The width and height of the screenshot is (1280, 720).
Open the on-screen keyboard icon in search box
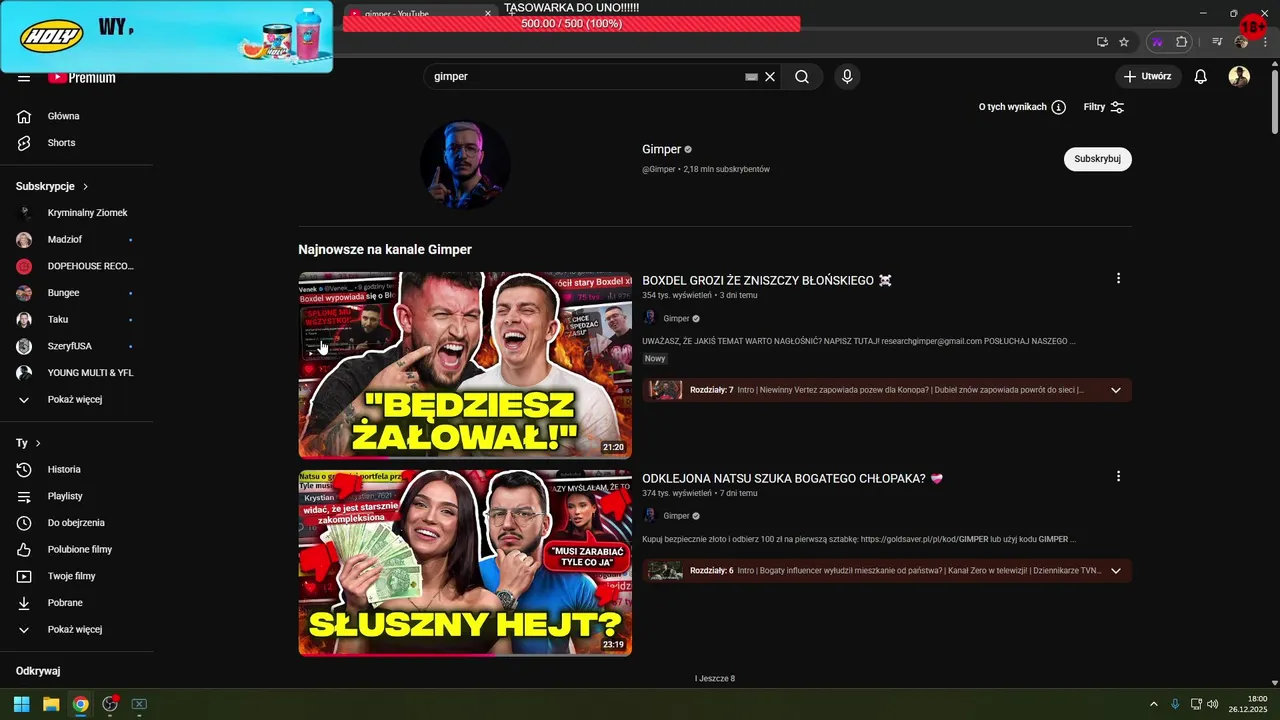[751, 76]
